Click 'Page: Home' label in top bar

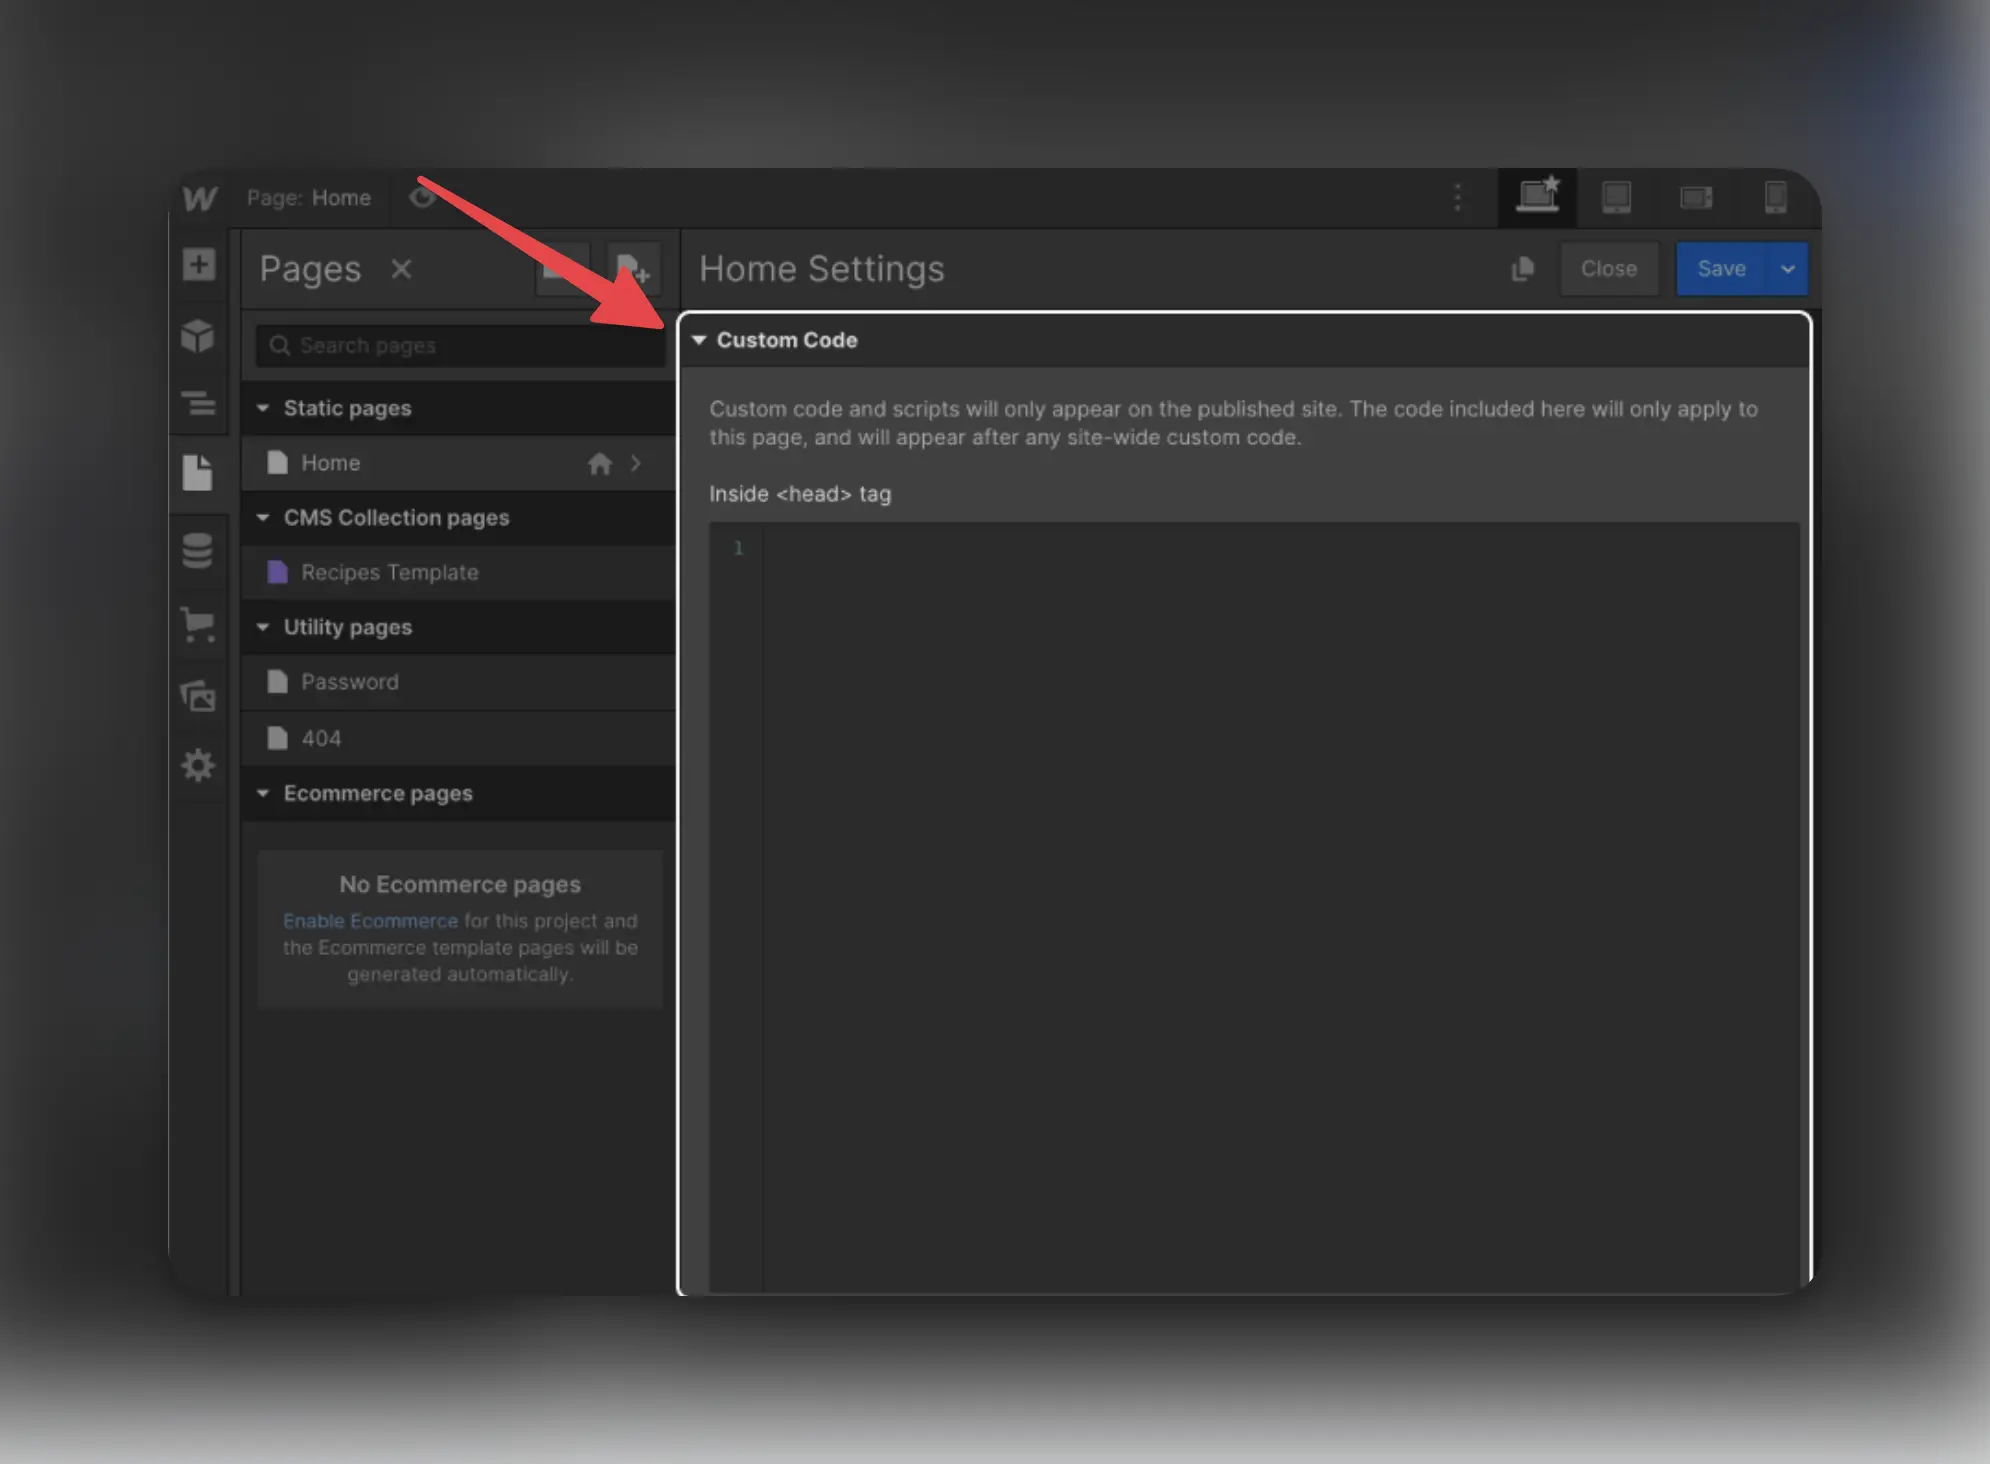pyautogui.click(x=309, y=198)
